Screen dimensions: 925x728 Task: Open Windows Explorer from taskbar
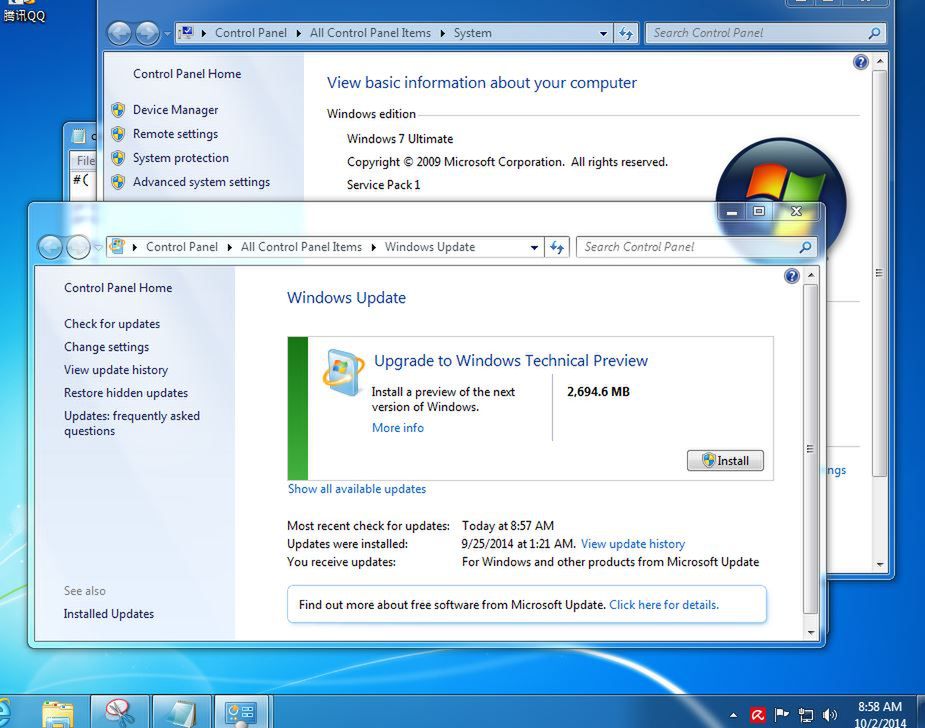pos(58,712)
